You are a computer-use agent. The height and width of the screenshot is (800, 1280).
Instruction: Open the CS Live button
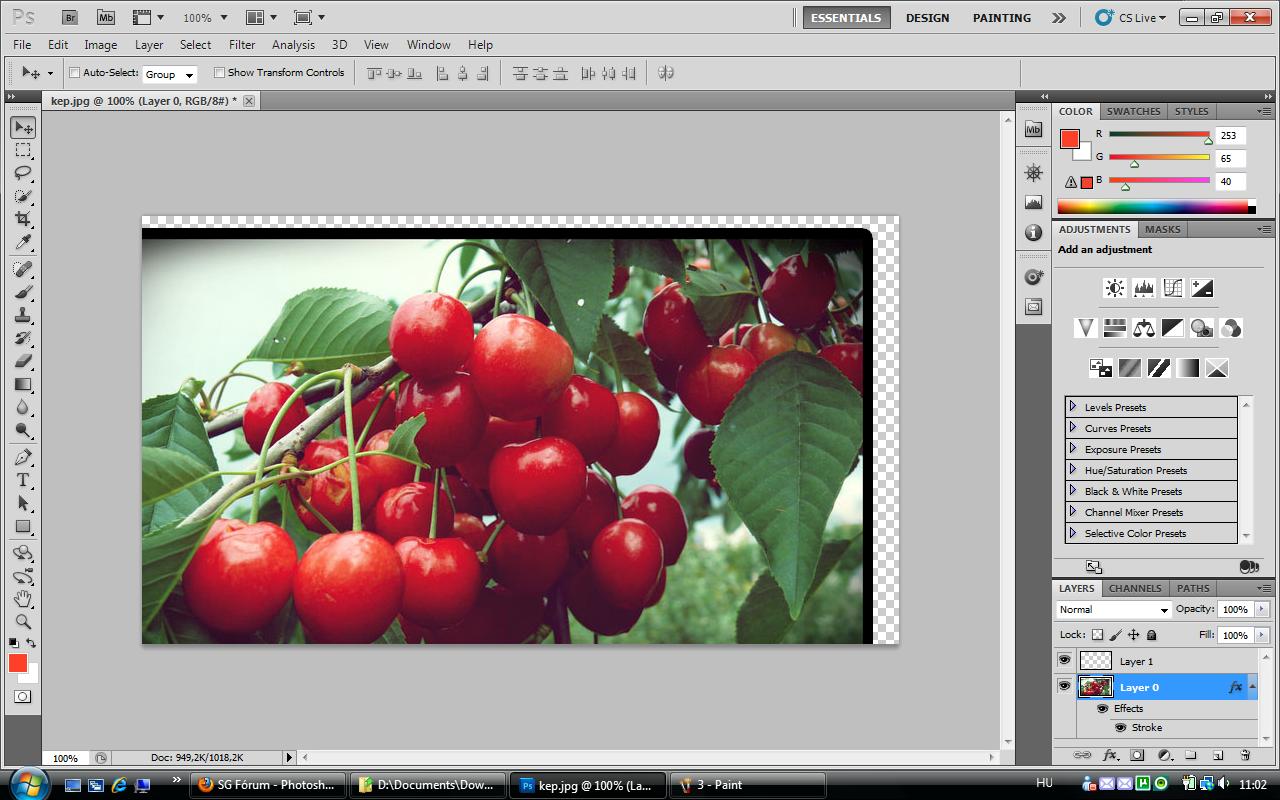[x=1130, y=18]
